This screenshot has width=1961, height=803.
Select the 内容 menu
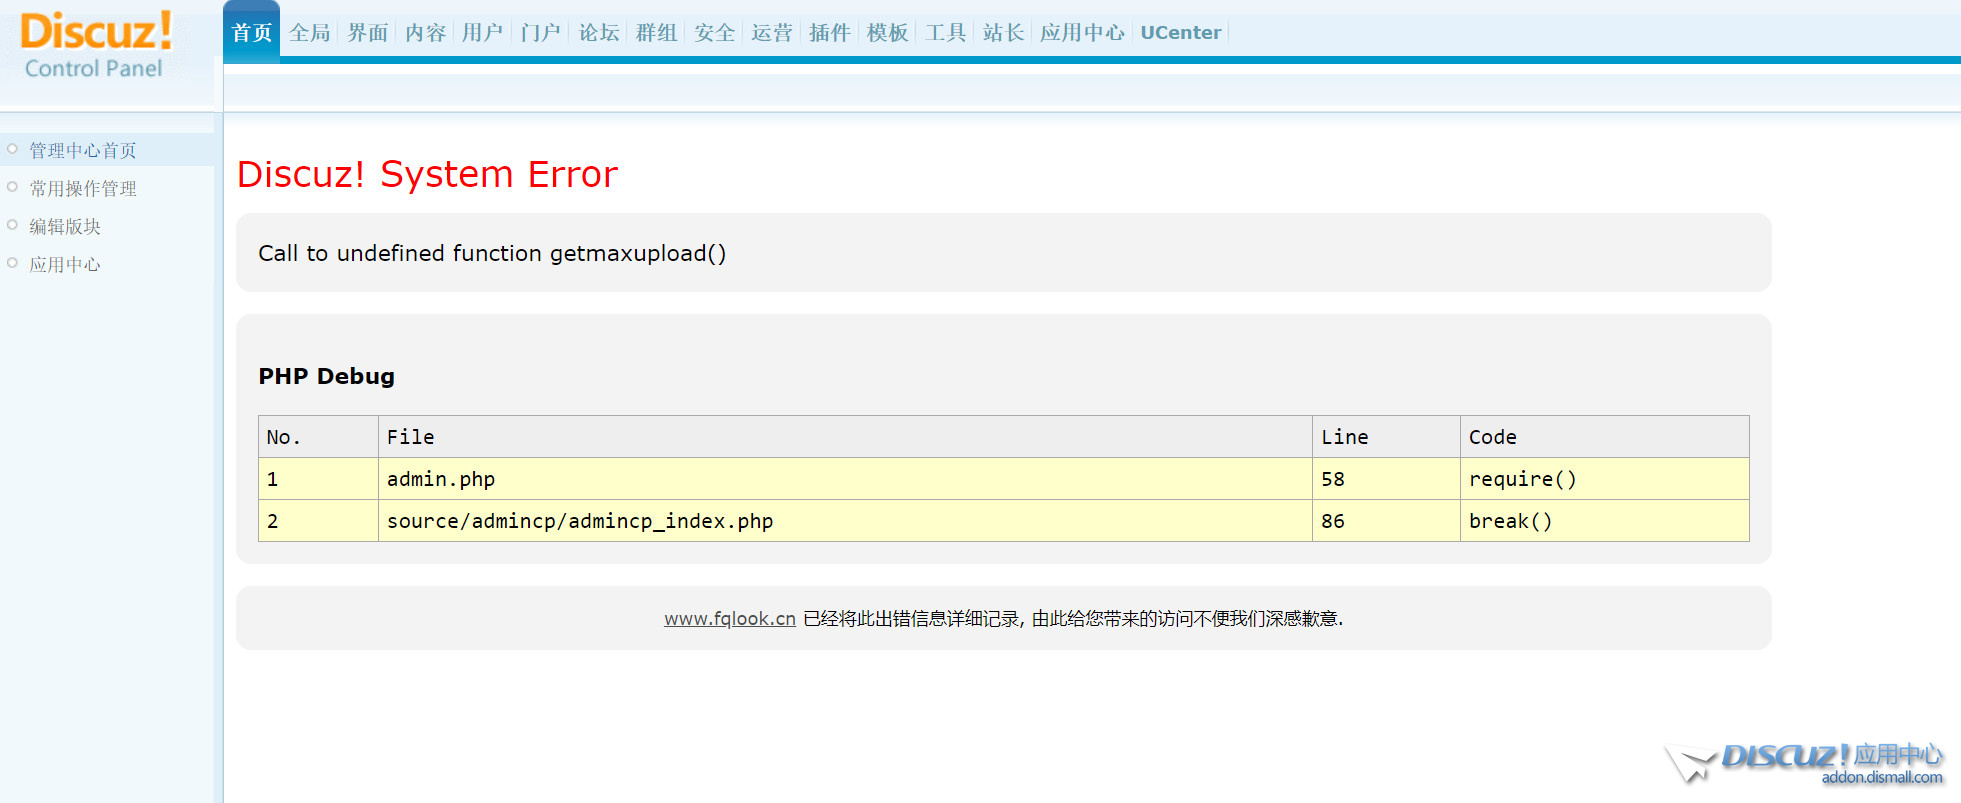pyautogui.click(x=425, y=33)
